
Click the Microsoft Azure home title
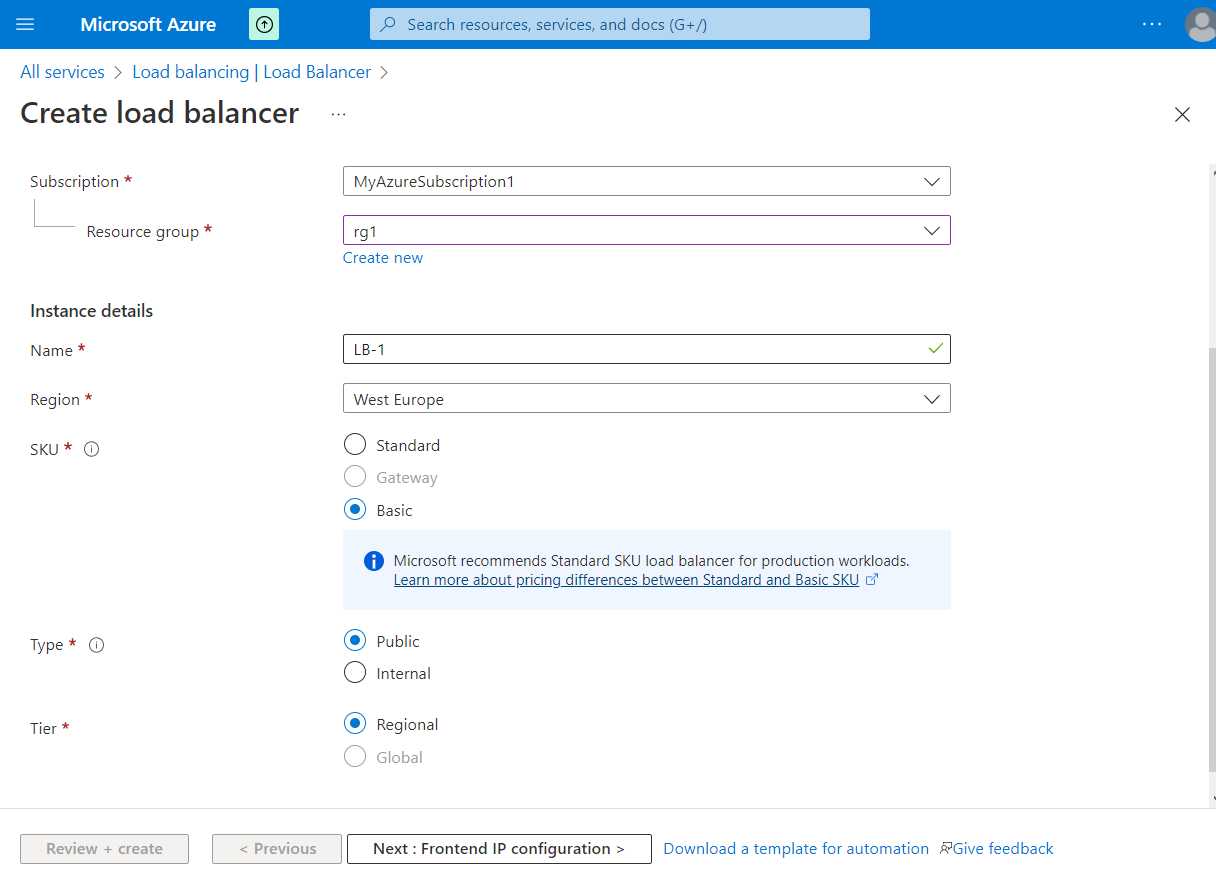pyautogui.click(x=148, y=24)
